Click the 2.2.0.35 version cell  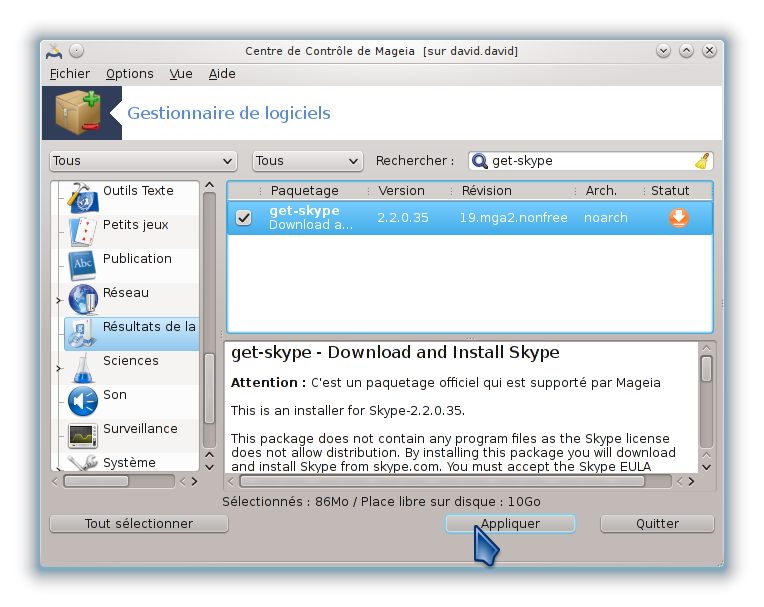pyautogui.click(x=402, y=218)
